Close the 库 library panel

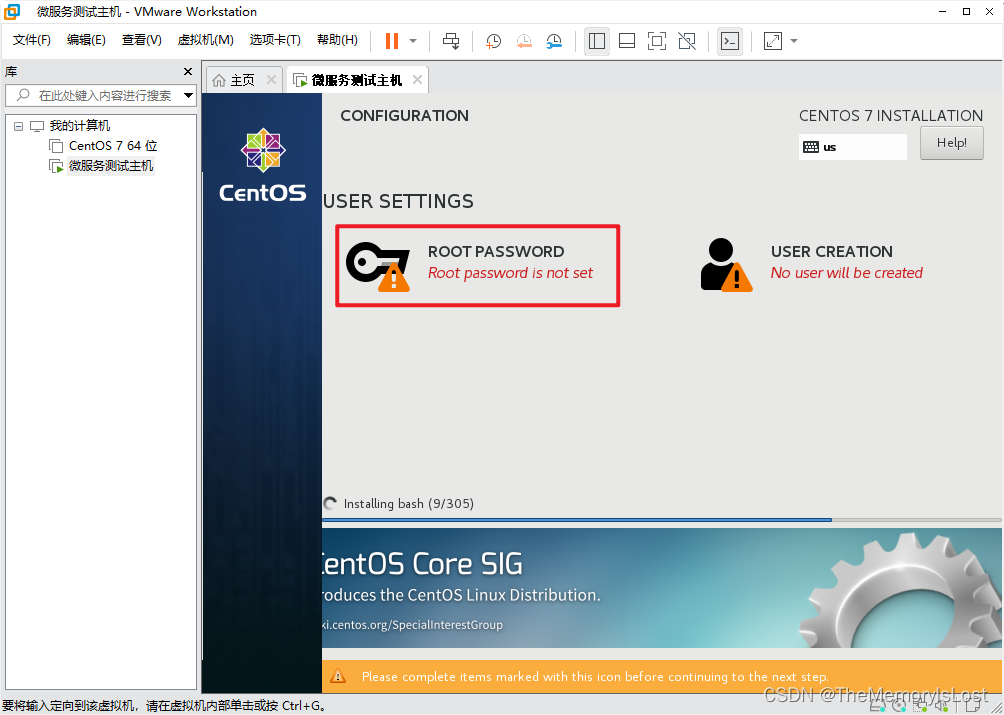(188, 72)
